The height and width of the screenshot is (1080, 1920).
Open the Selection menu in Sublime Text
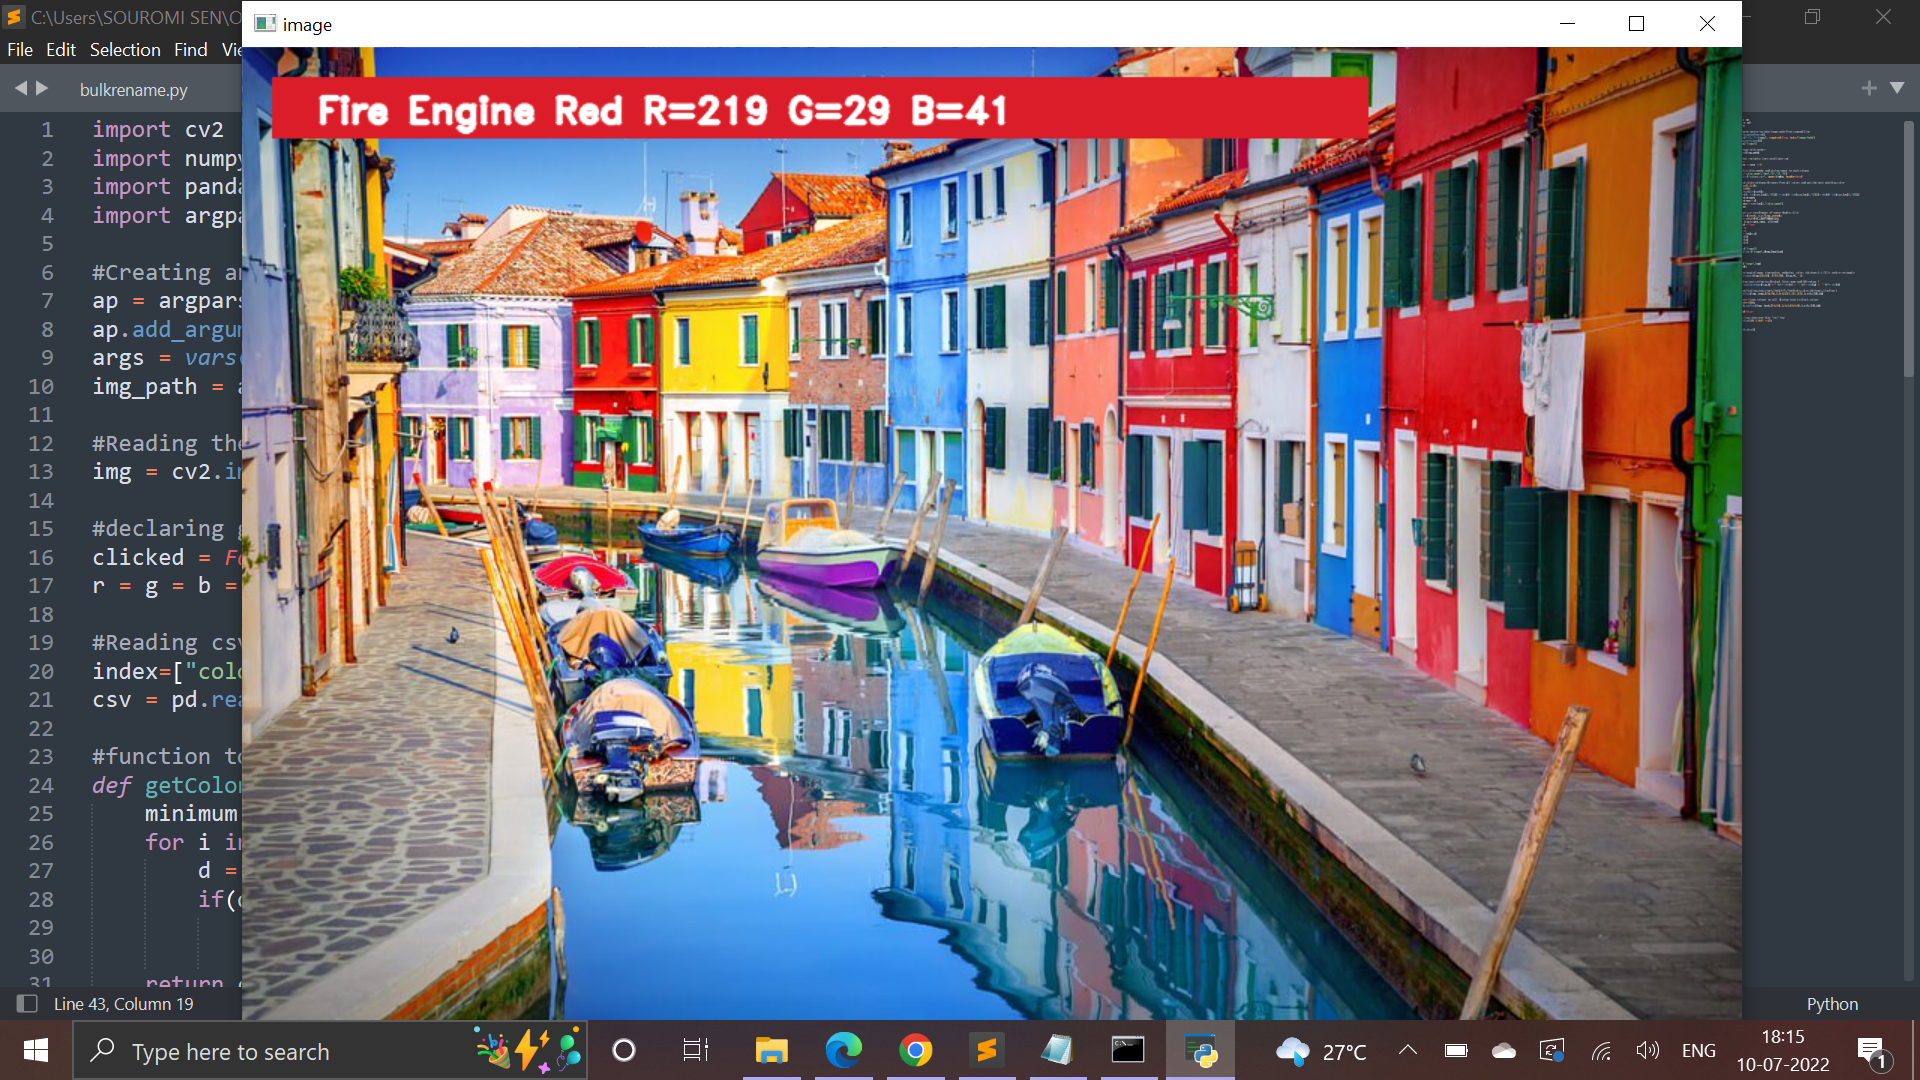125,49
